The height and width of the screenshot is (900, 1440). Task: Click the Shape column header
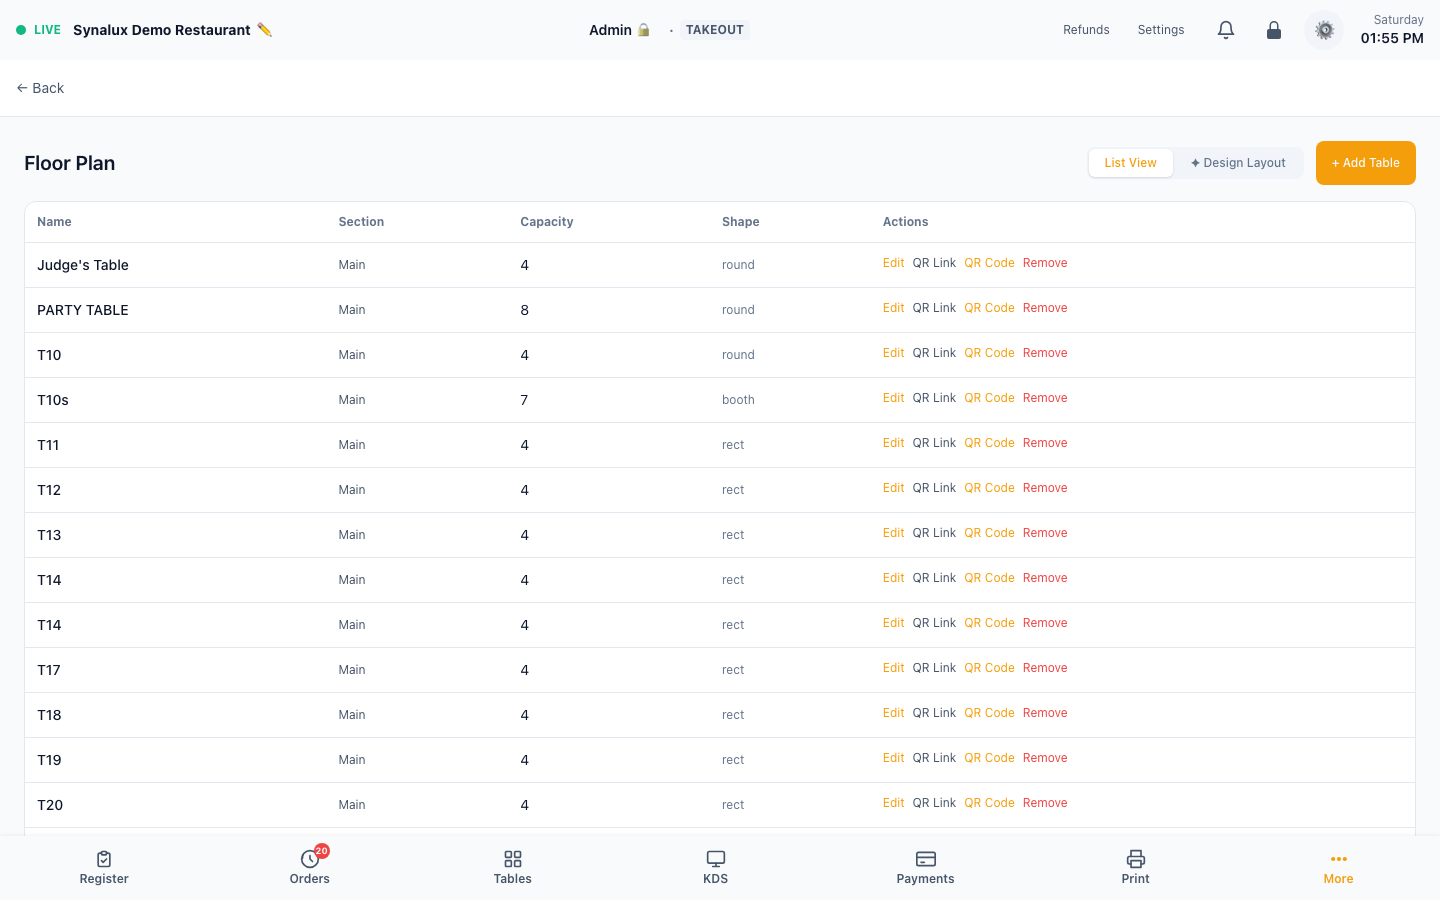pyautogui.click(x=741, y=222)
